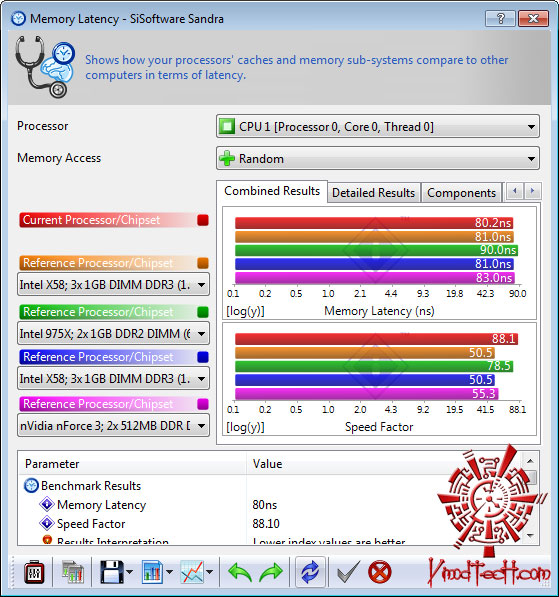Toggle the green Reference Processor/Chipset square

coord(203,312)
